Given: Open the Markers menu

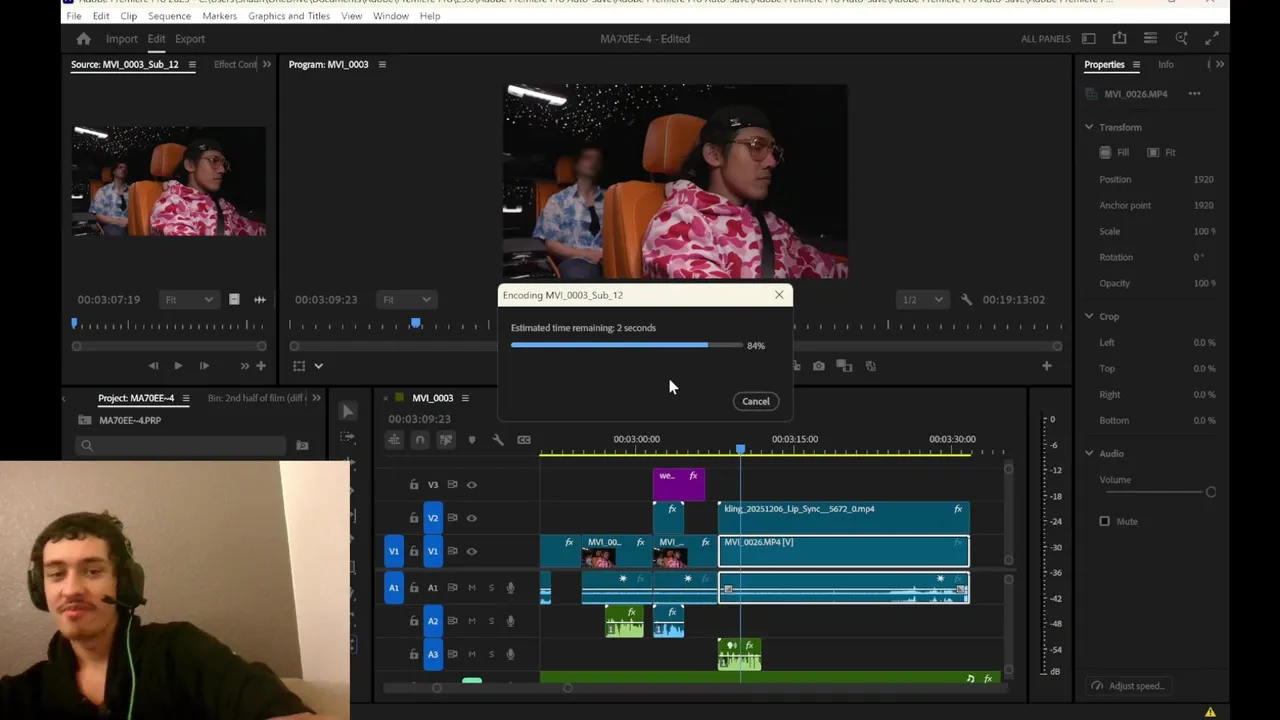Looking at the screenshot, I should (219, 16).
